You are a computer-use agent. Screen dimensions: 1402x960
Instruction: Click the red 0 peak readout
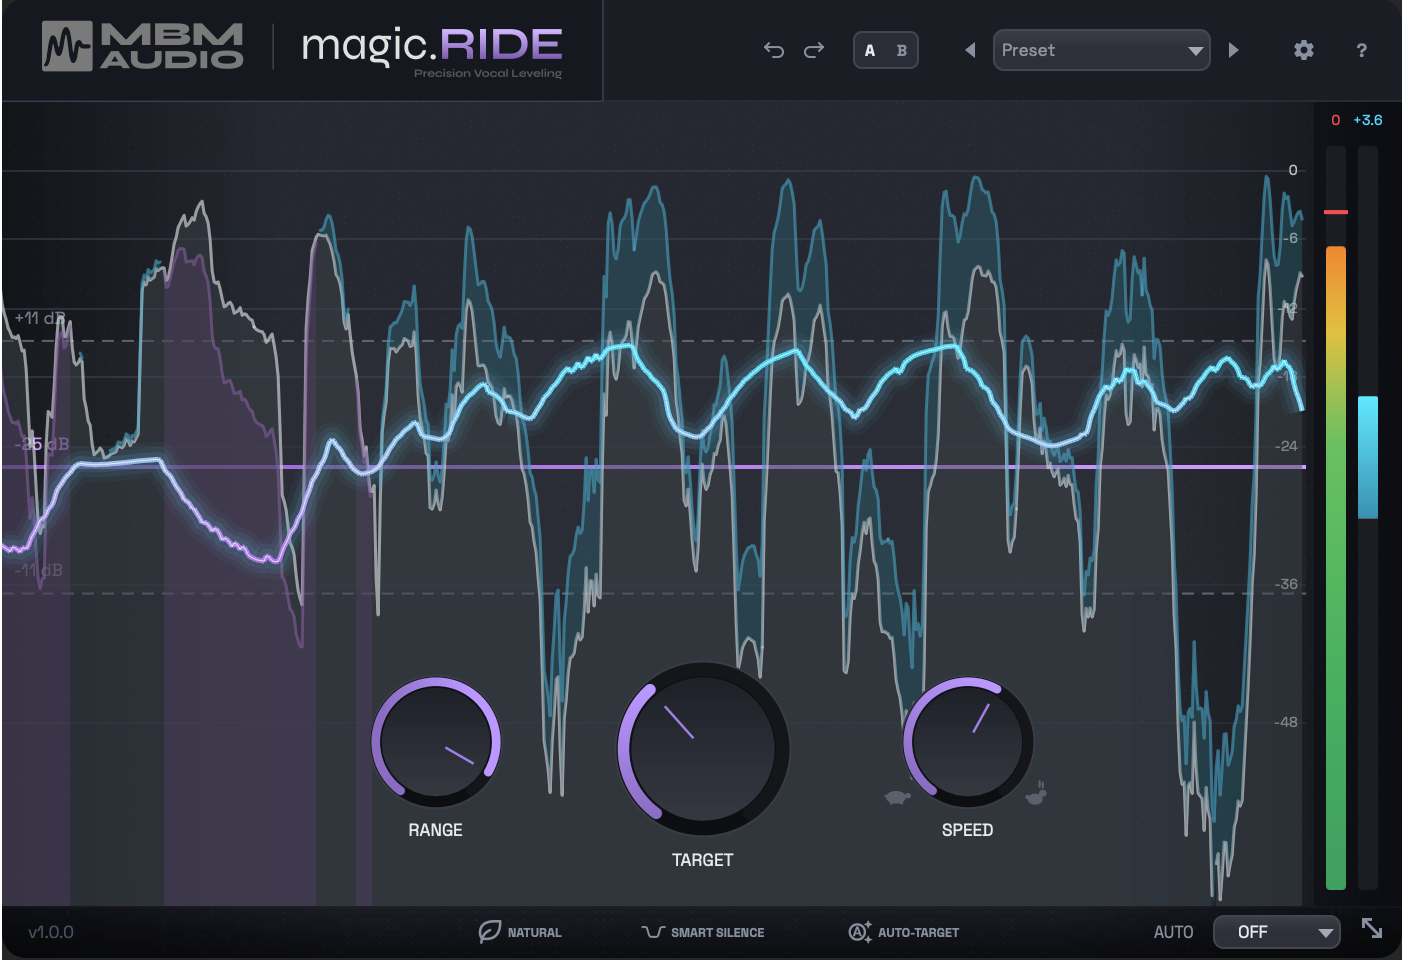(x=1335, y=120)
